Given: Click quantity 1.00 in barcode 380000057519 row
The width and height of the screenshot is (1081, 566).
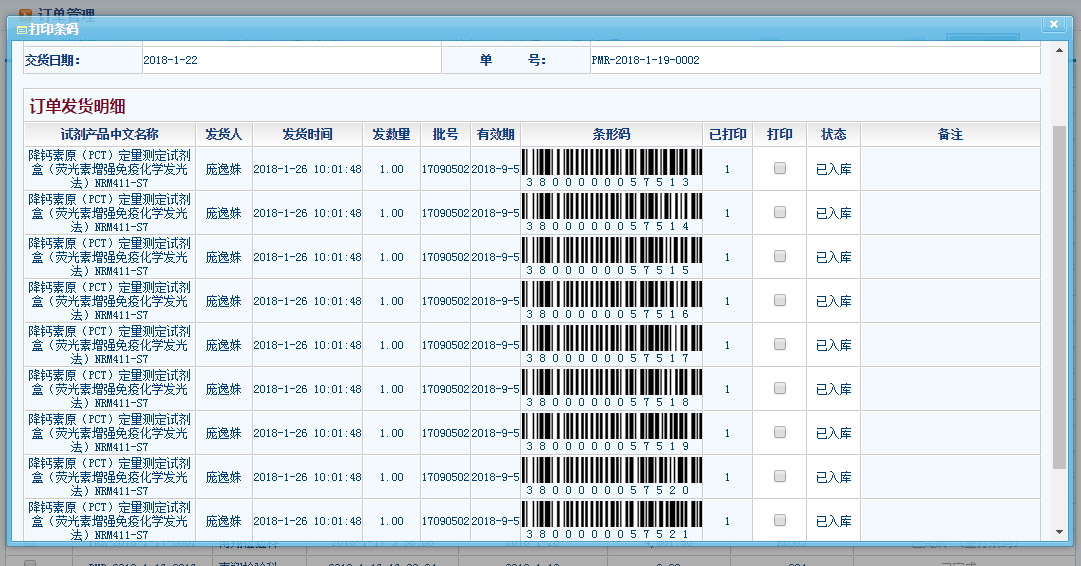Looking at the screenshot, I should coord(392,433).
